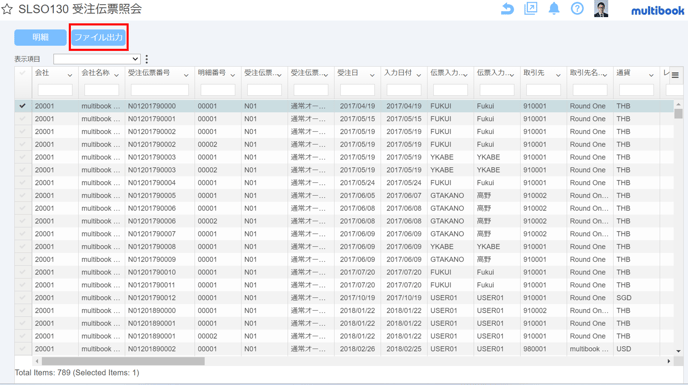Open the 会社 column sort arrow

(70, 75)
